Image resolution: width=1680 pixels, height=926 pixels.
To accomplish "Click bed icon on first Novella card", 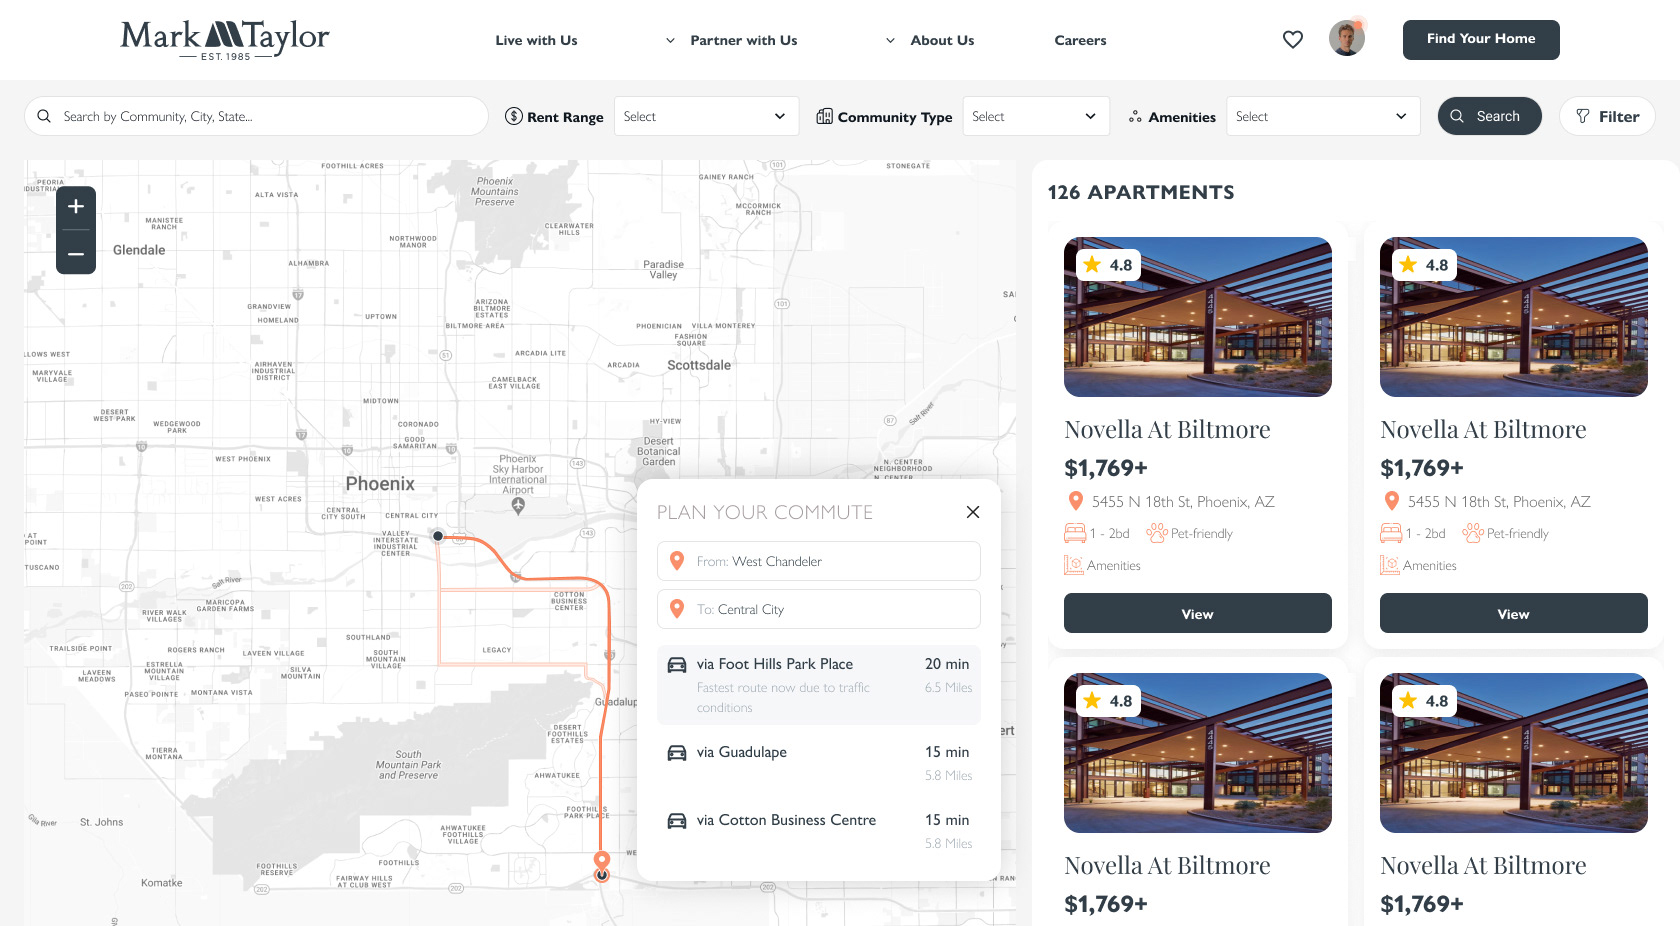I will point(1075,533).
